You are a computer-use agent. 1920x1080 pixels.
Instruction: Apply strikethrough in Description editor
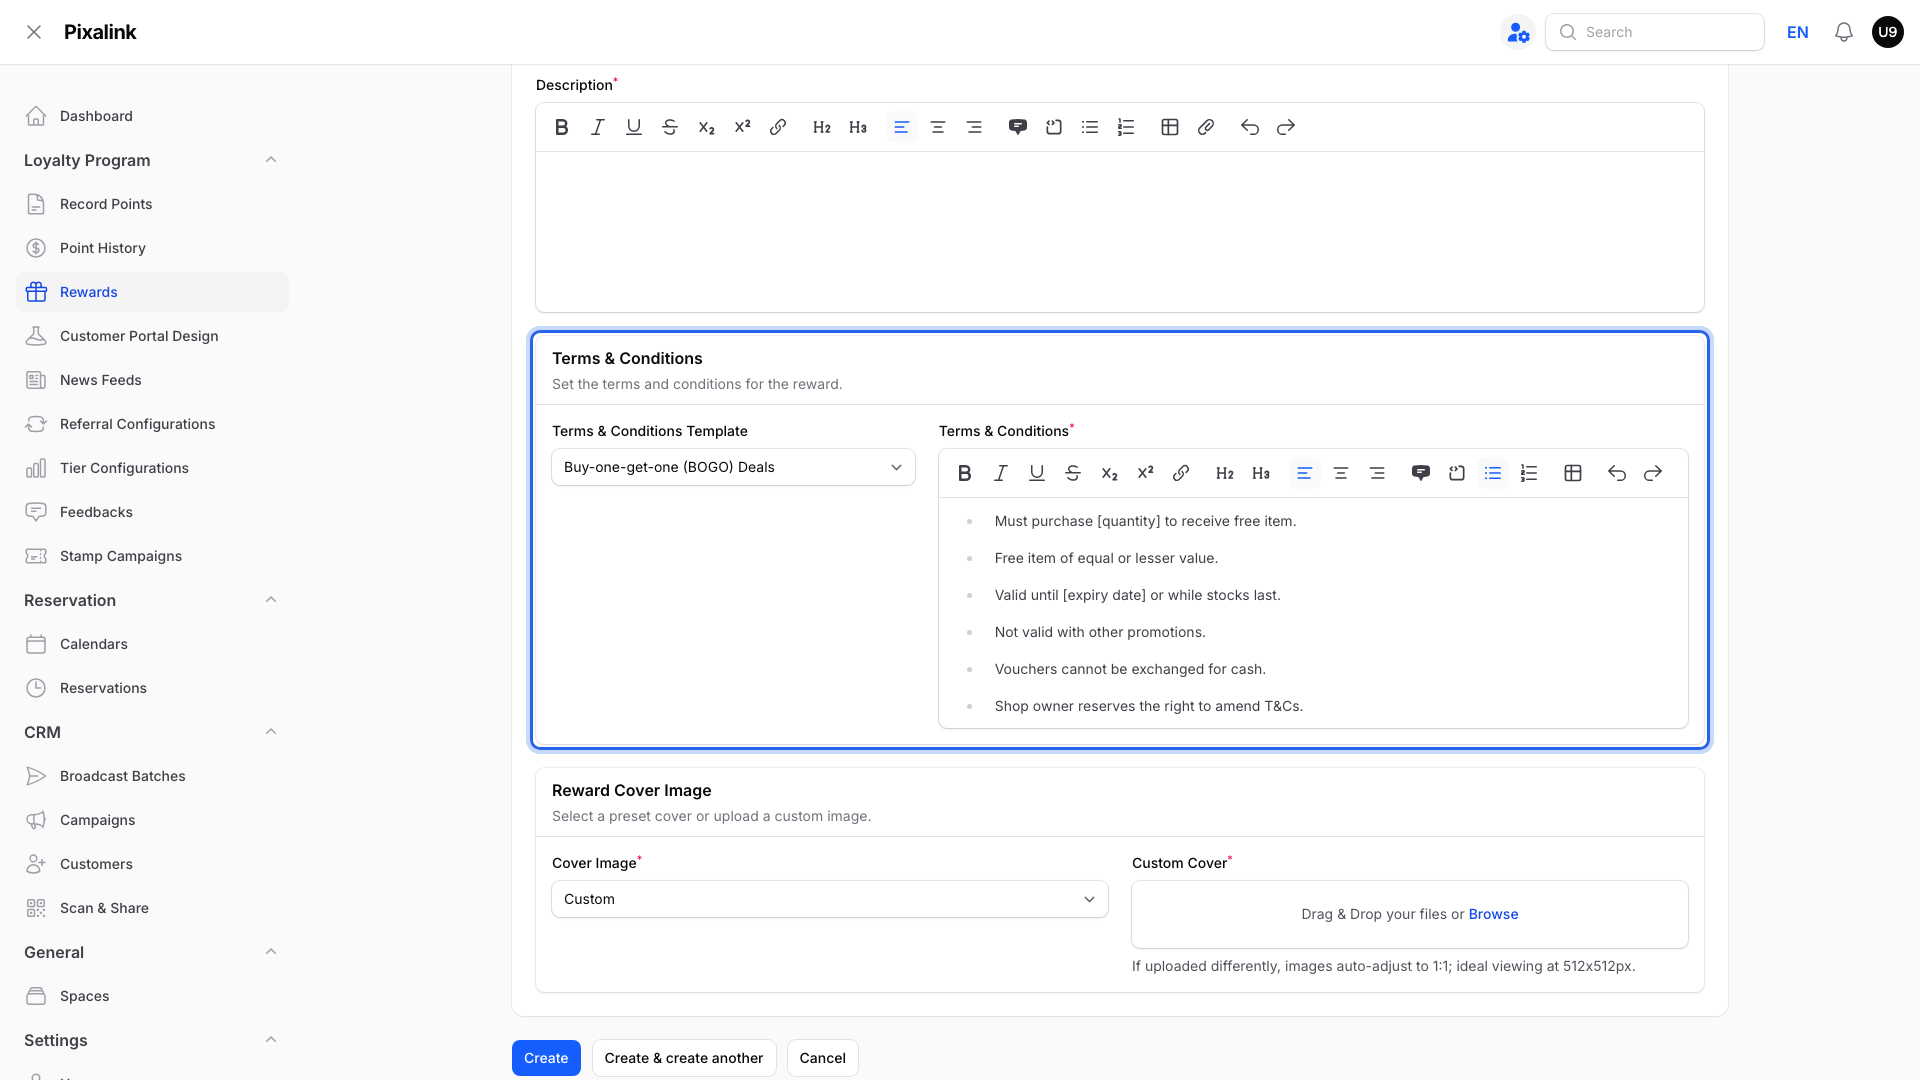[670, 127]
